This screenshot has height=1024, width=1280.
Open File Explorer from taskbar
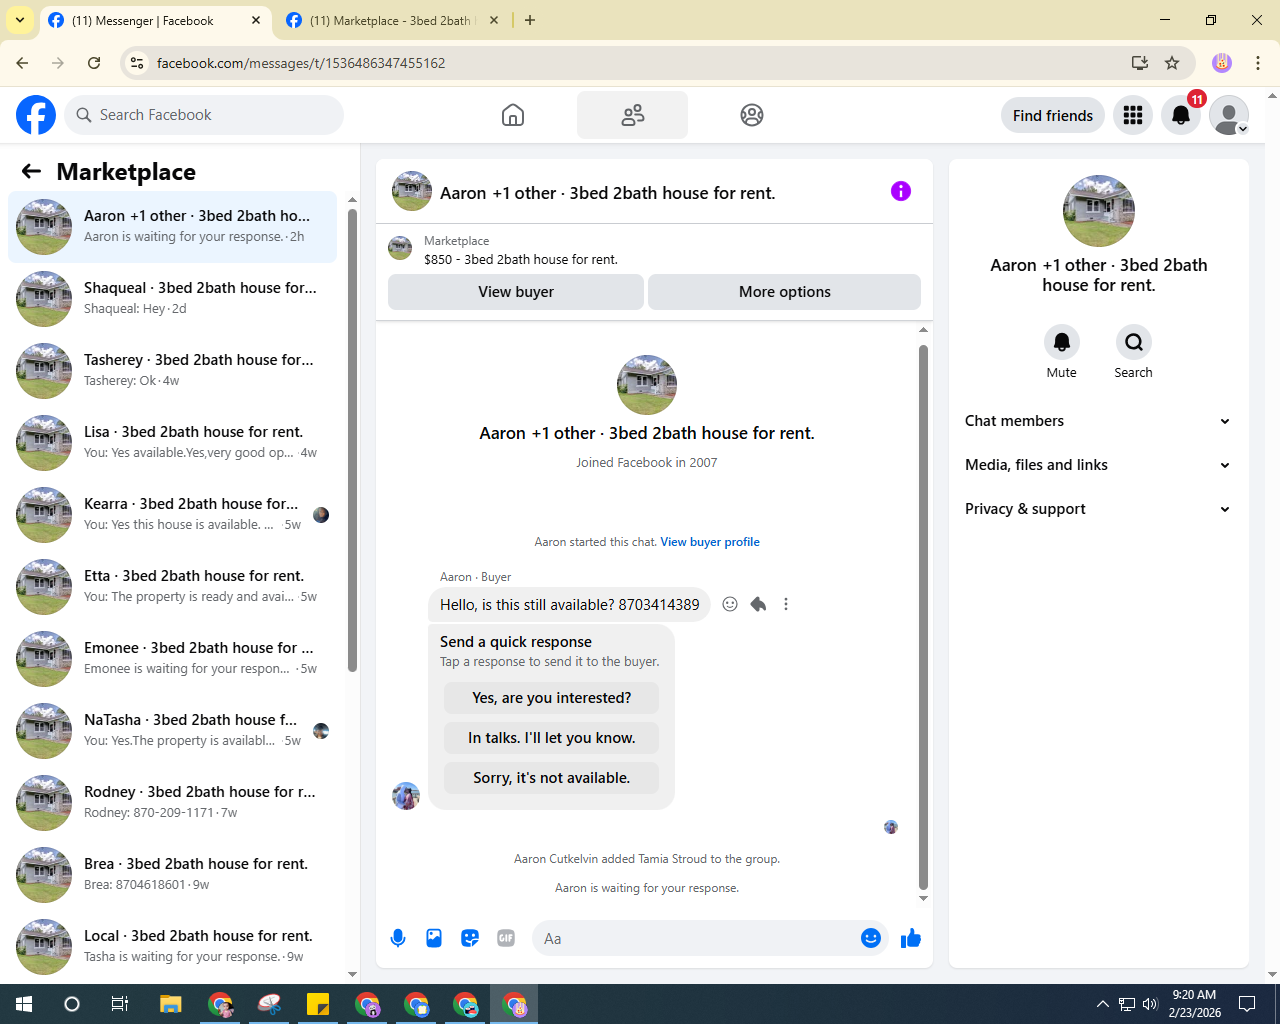[x=171, y=1004]
